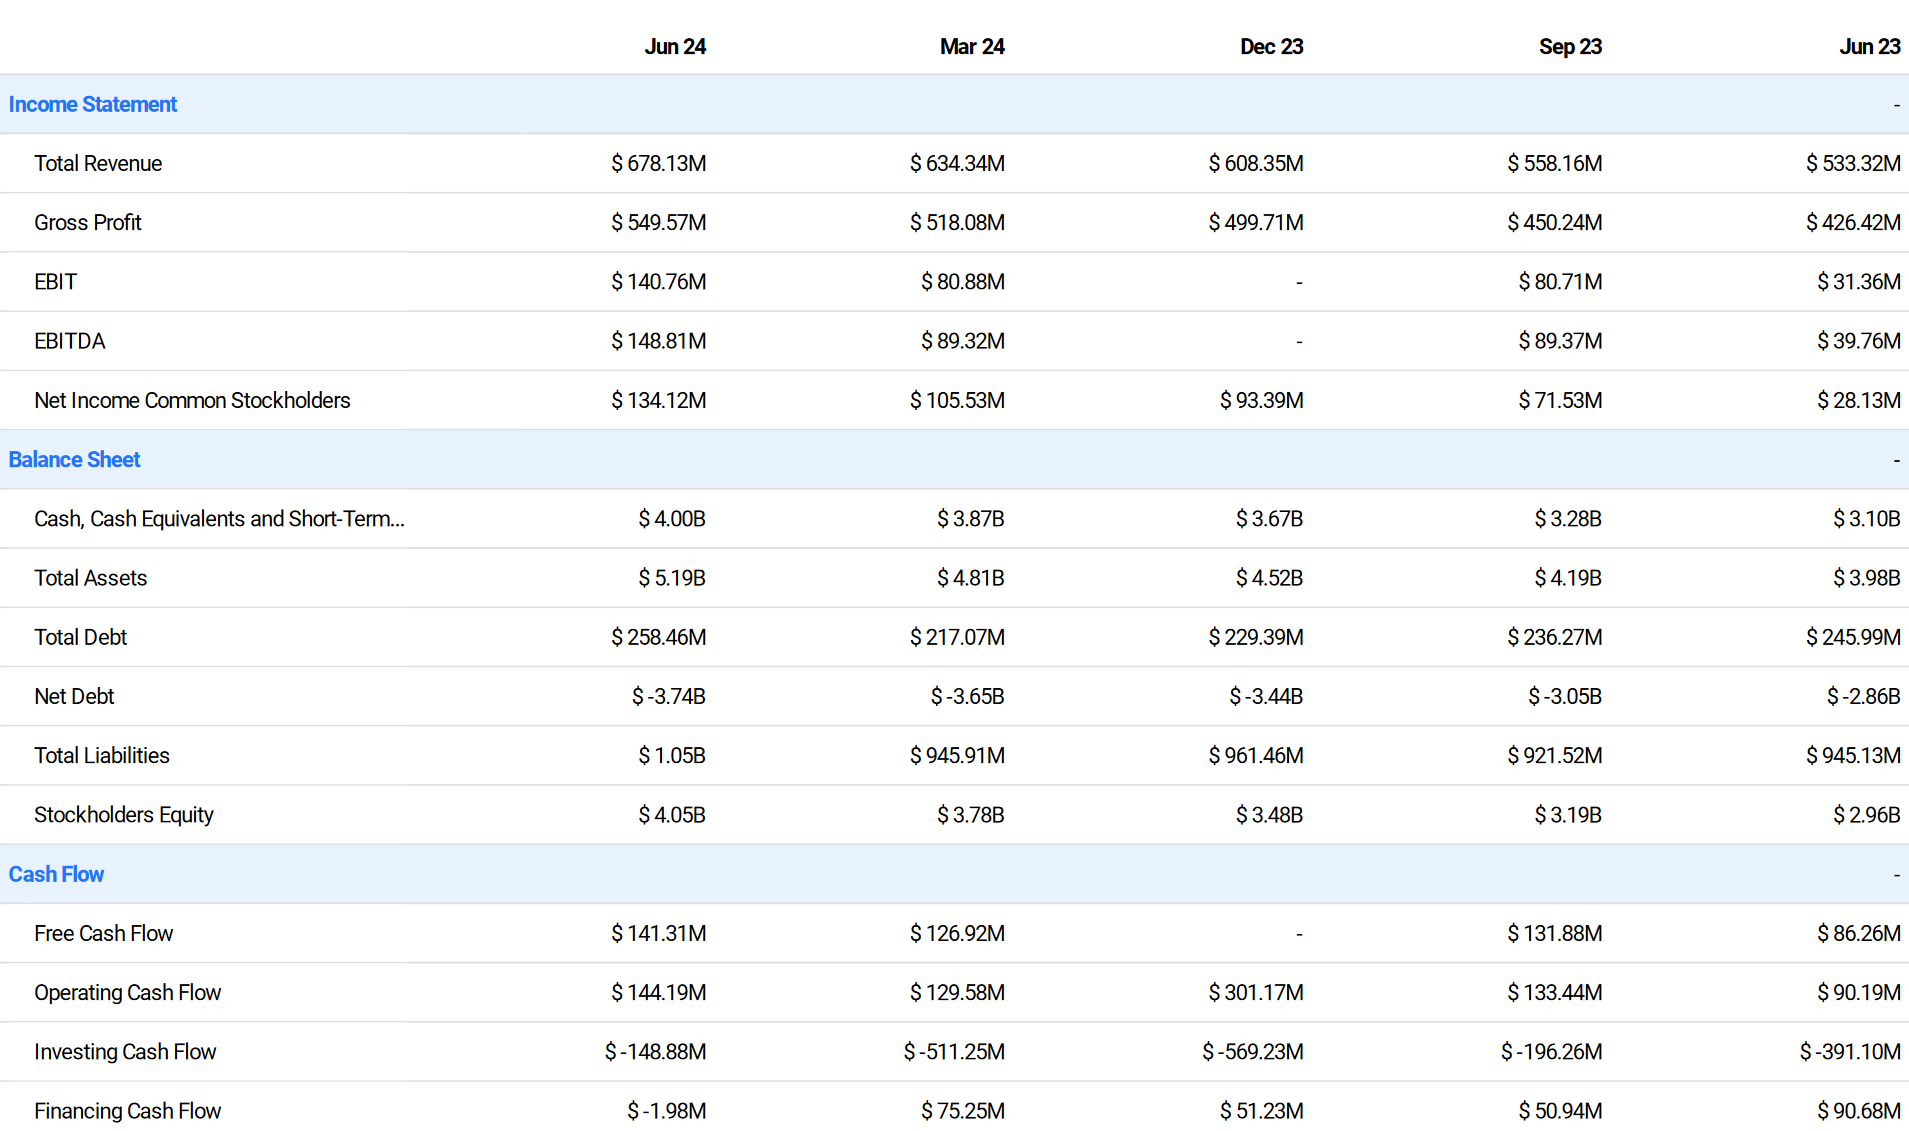Image resolution: width=1909 pixels, height=1131 pixels.
Task: Select Total Debt value $ 229.39M
Action: coord(1256,637)
